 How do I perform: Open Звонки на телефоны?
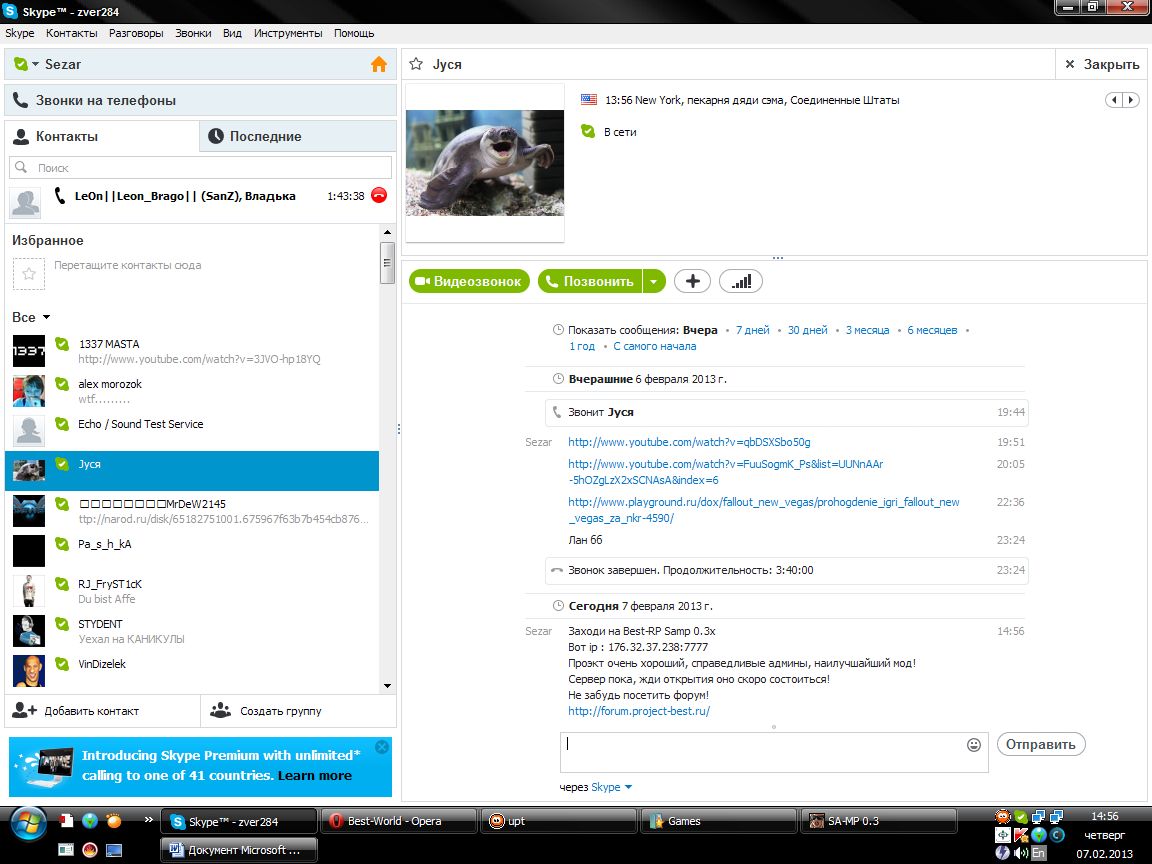201,101
